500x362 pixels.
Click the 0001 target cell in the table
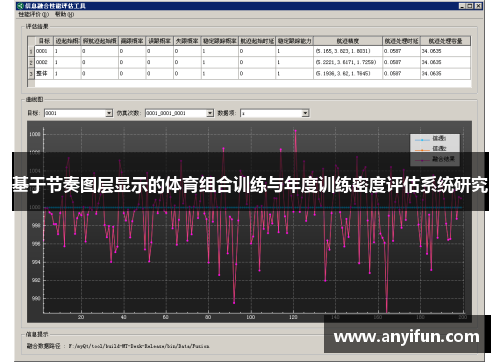[x=44, y=51]
